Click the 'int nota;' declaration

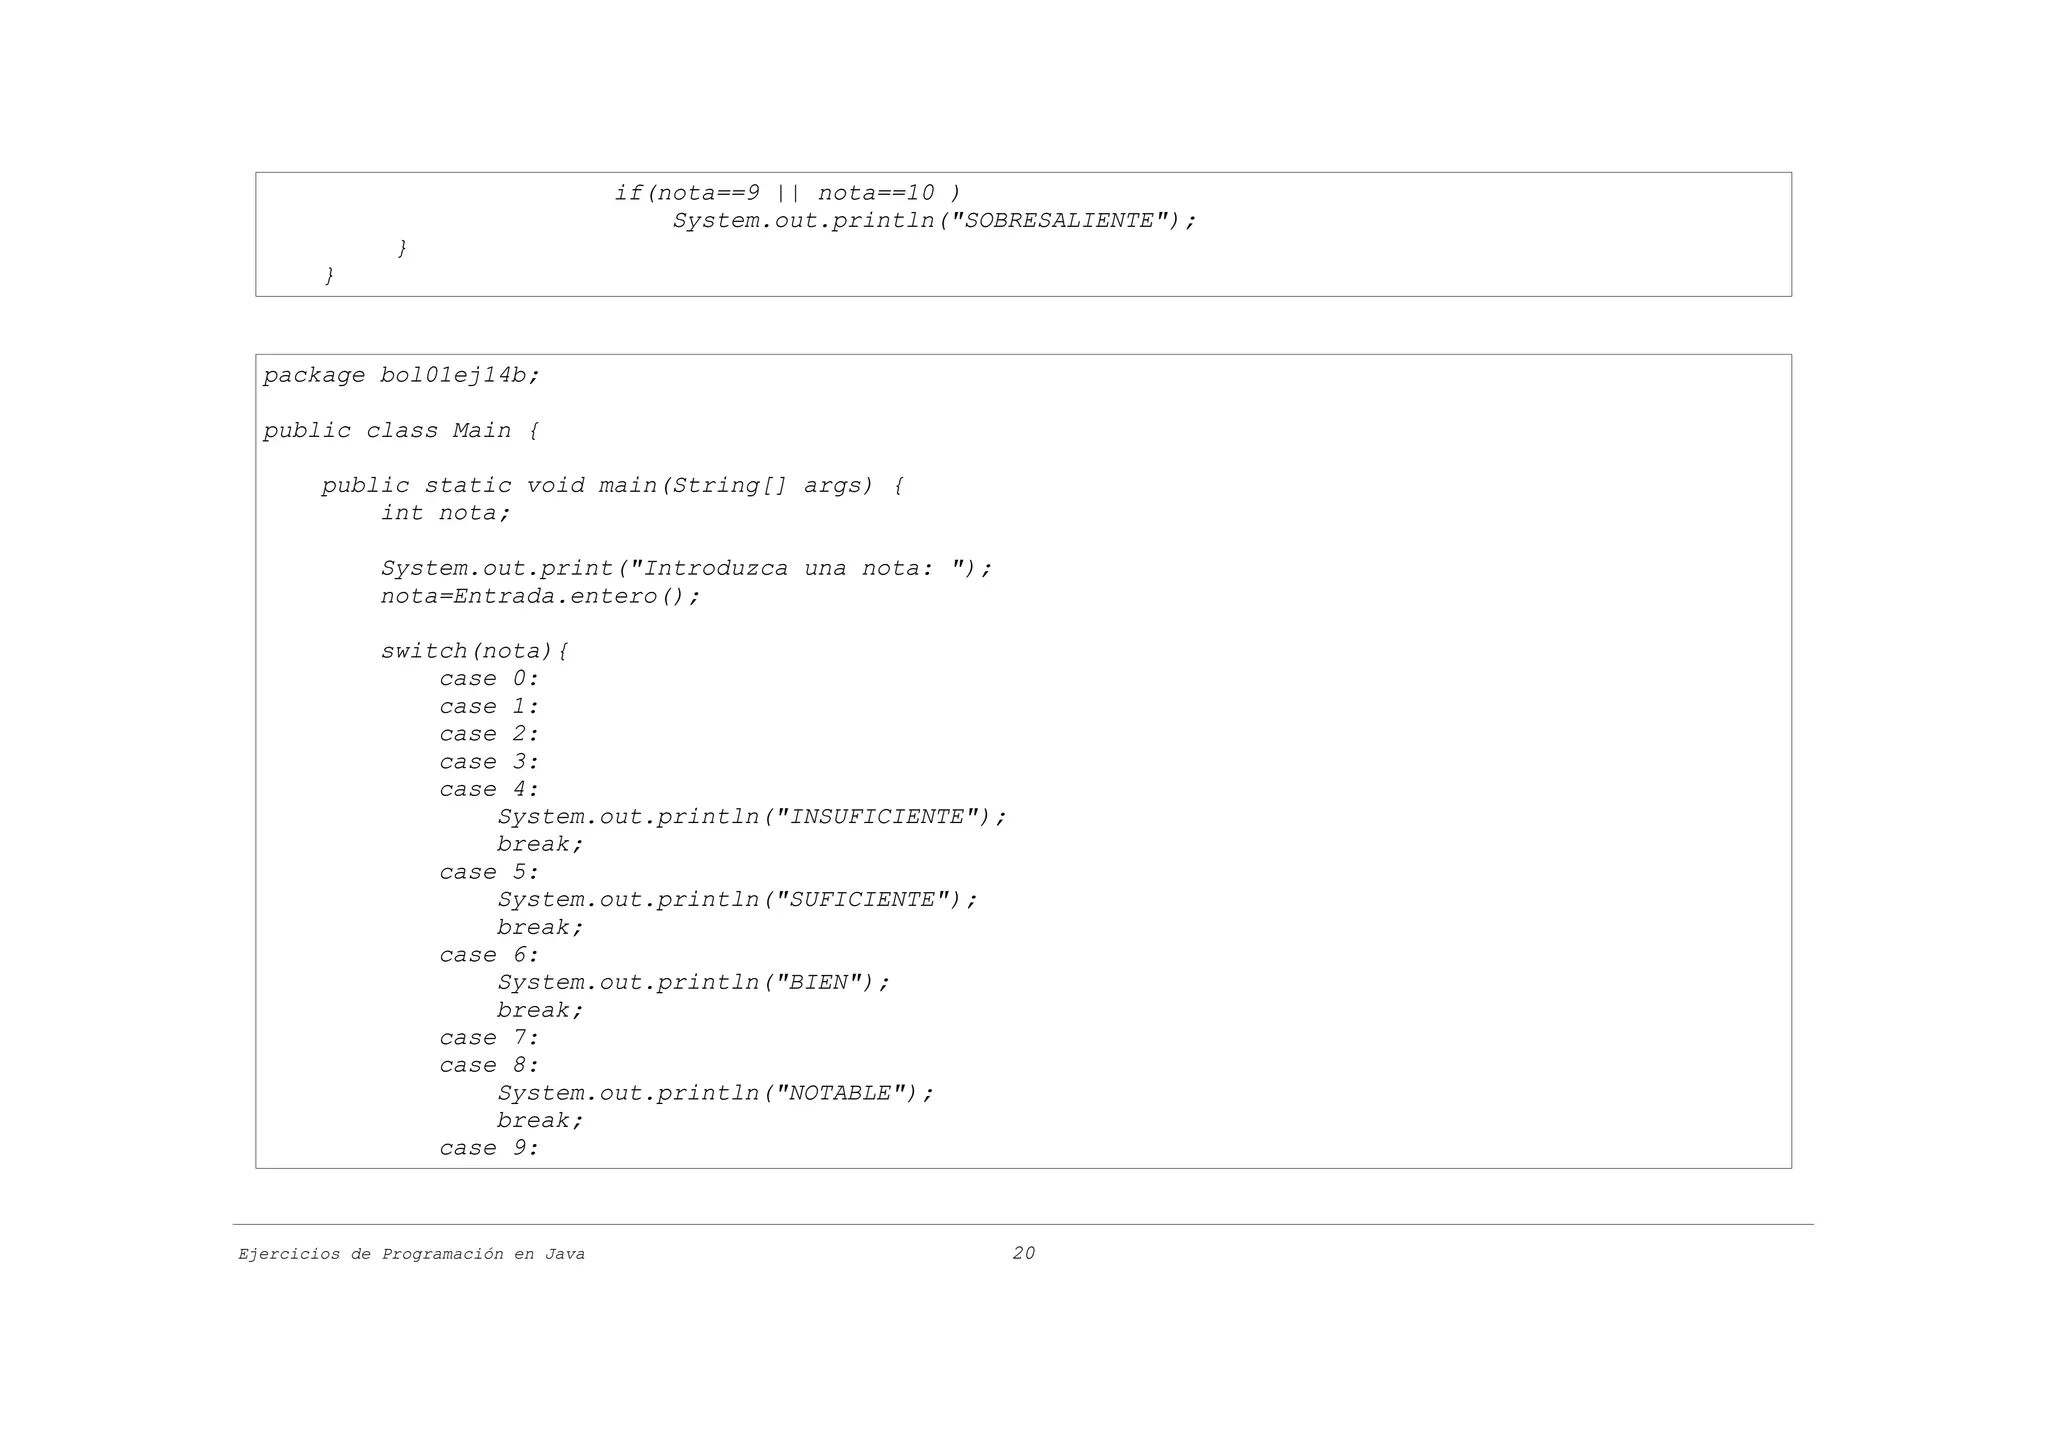coord(445,513)
